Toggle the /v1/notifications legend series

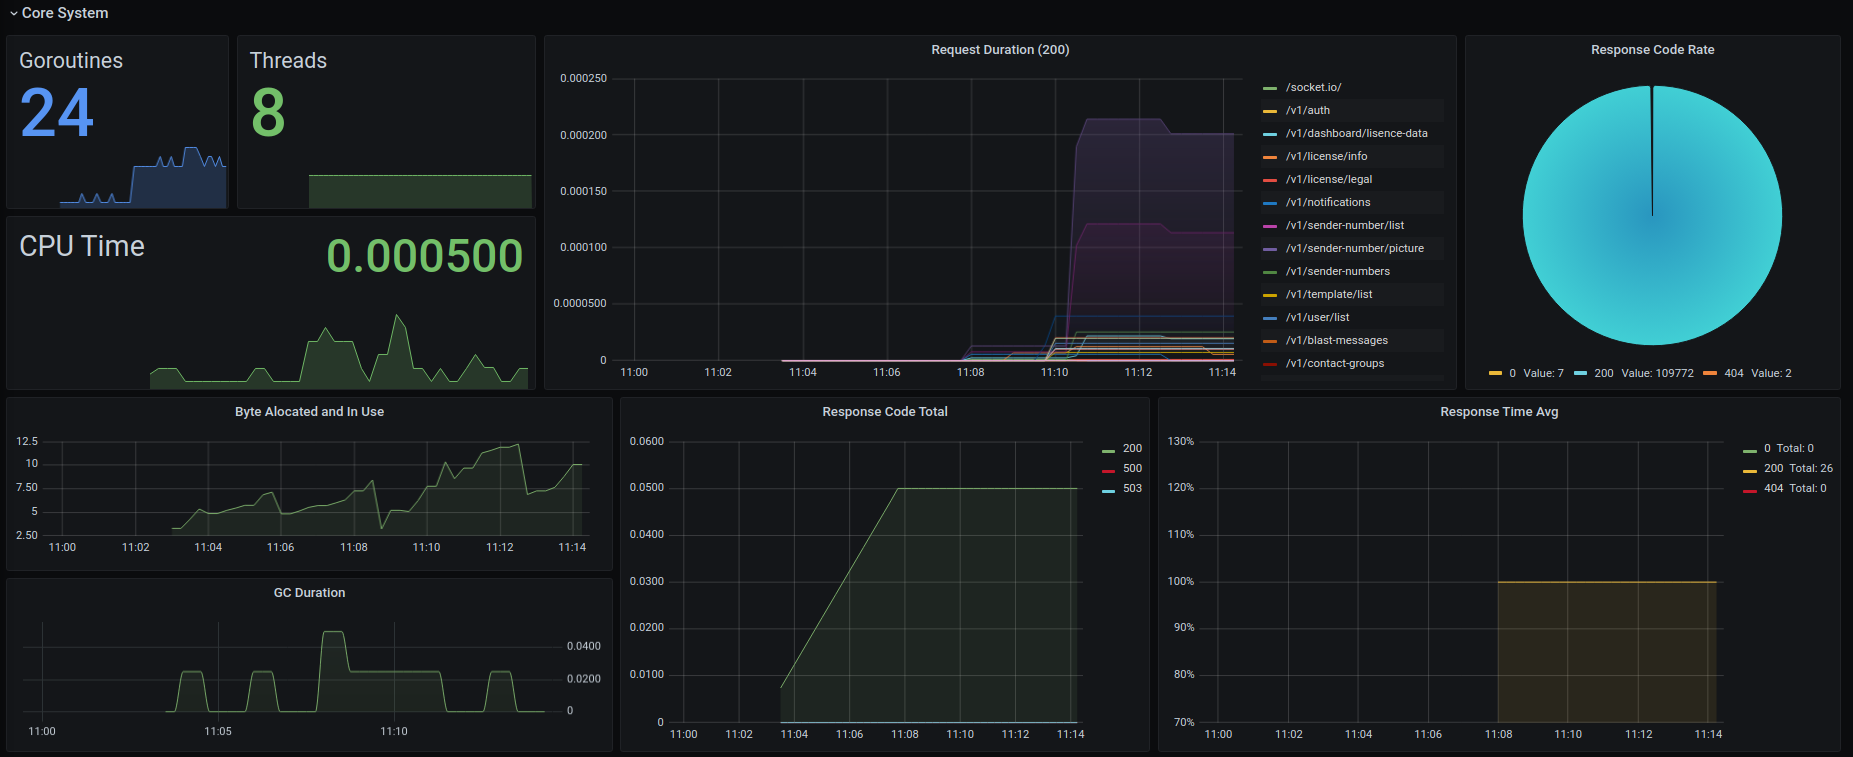[1327, 203]
